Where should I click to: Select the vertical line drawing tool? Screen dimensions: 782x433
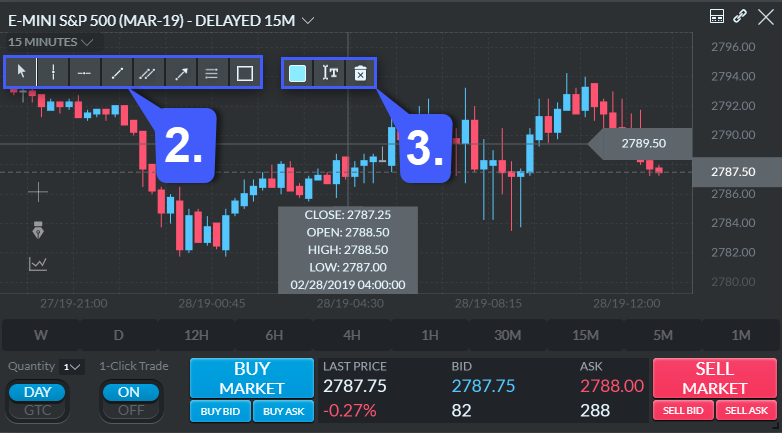(53, 73)
